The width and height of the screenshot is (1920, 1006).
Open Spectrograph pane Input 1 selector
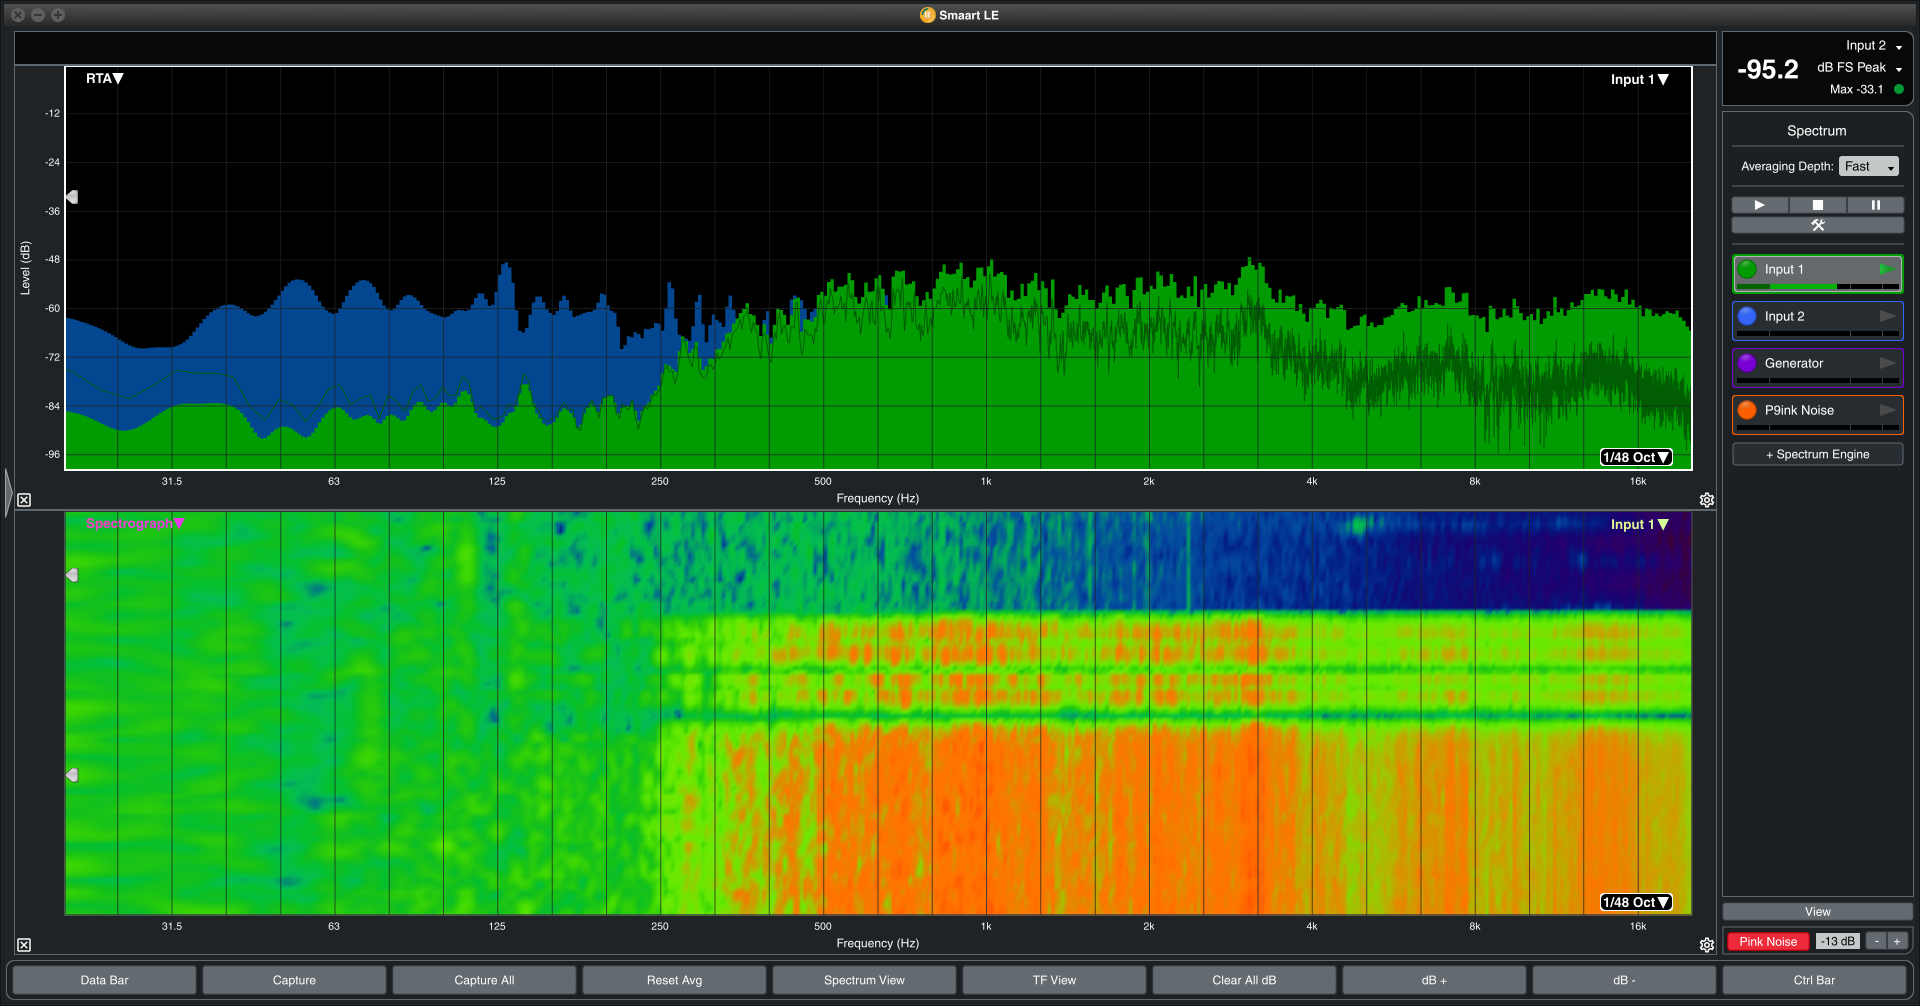point(1639,524)
